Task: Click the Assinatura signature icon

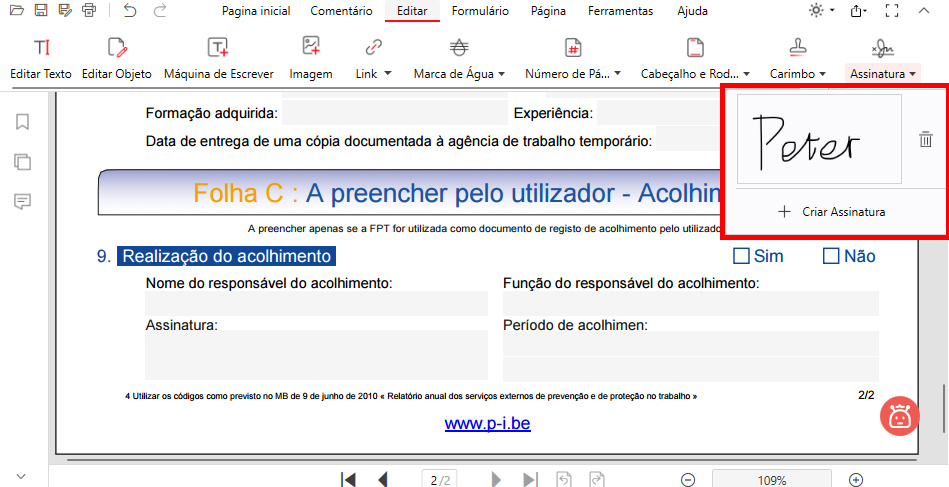Action: [882, 47]
